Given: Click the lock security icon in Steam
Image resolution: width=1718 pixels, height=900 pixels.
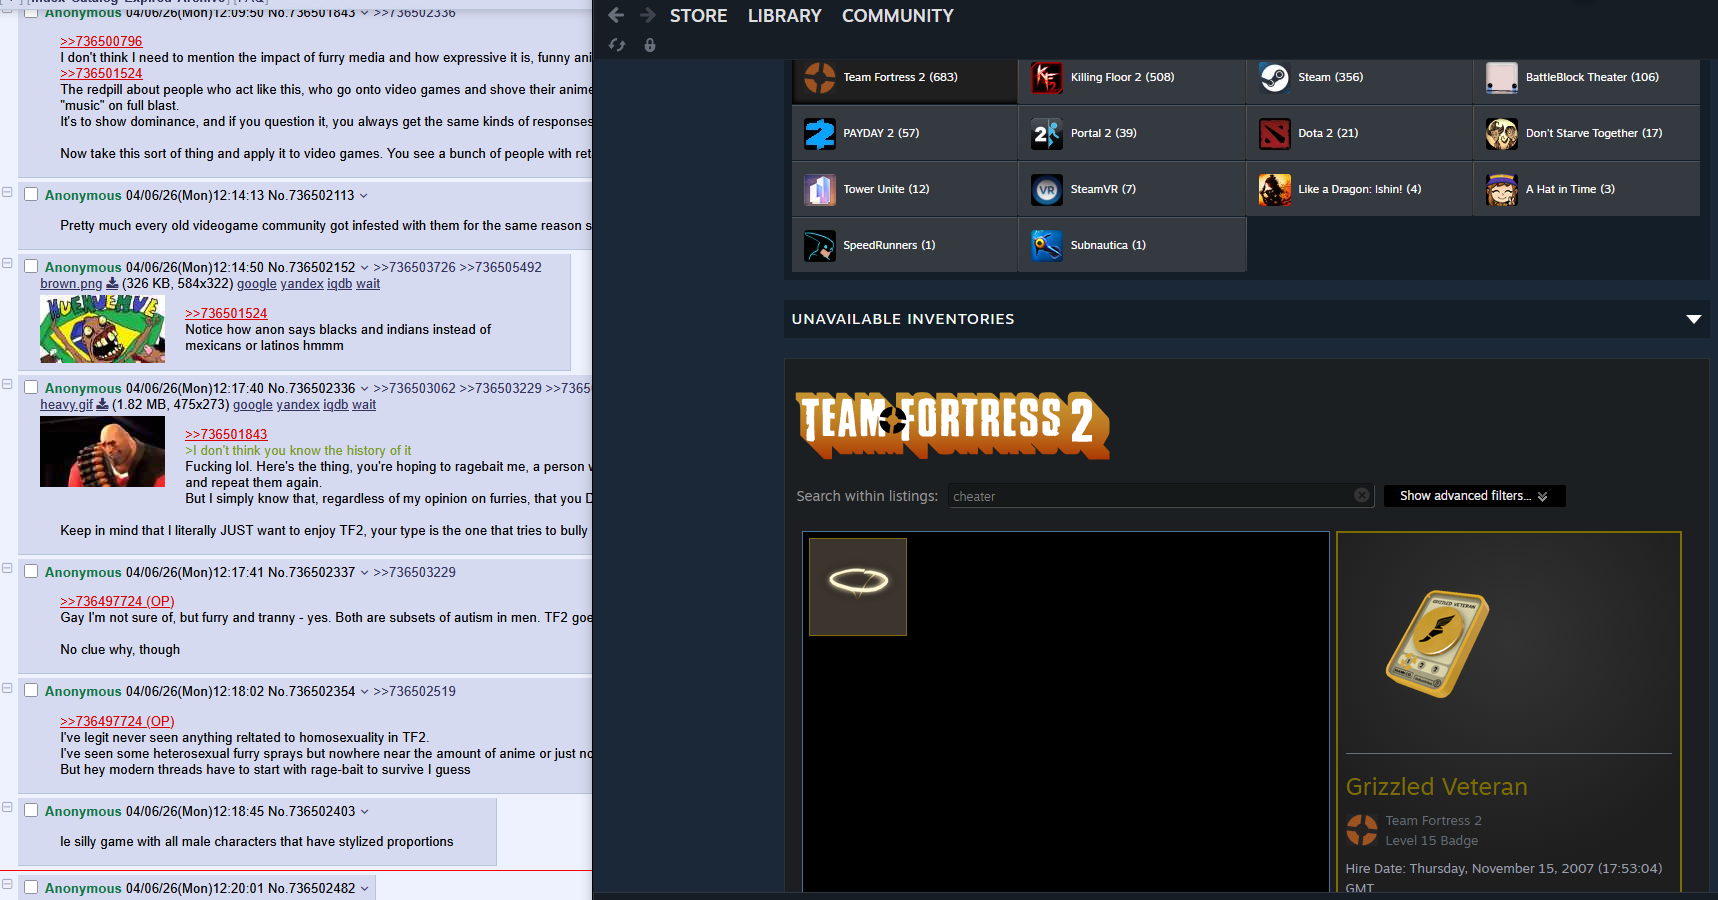Looking at the screenshot, I should coord(650,45).
